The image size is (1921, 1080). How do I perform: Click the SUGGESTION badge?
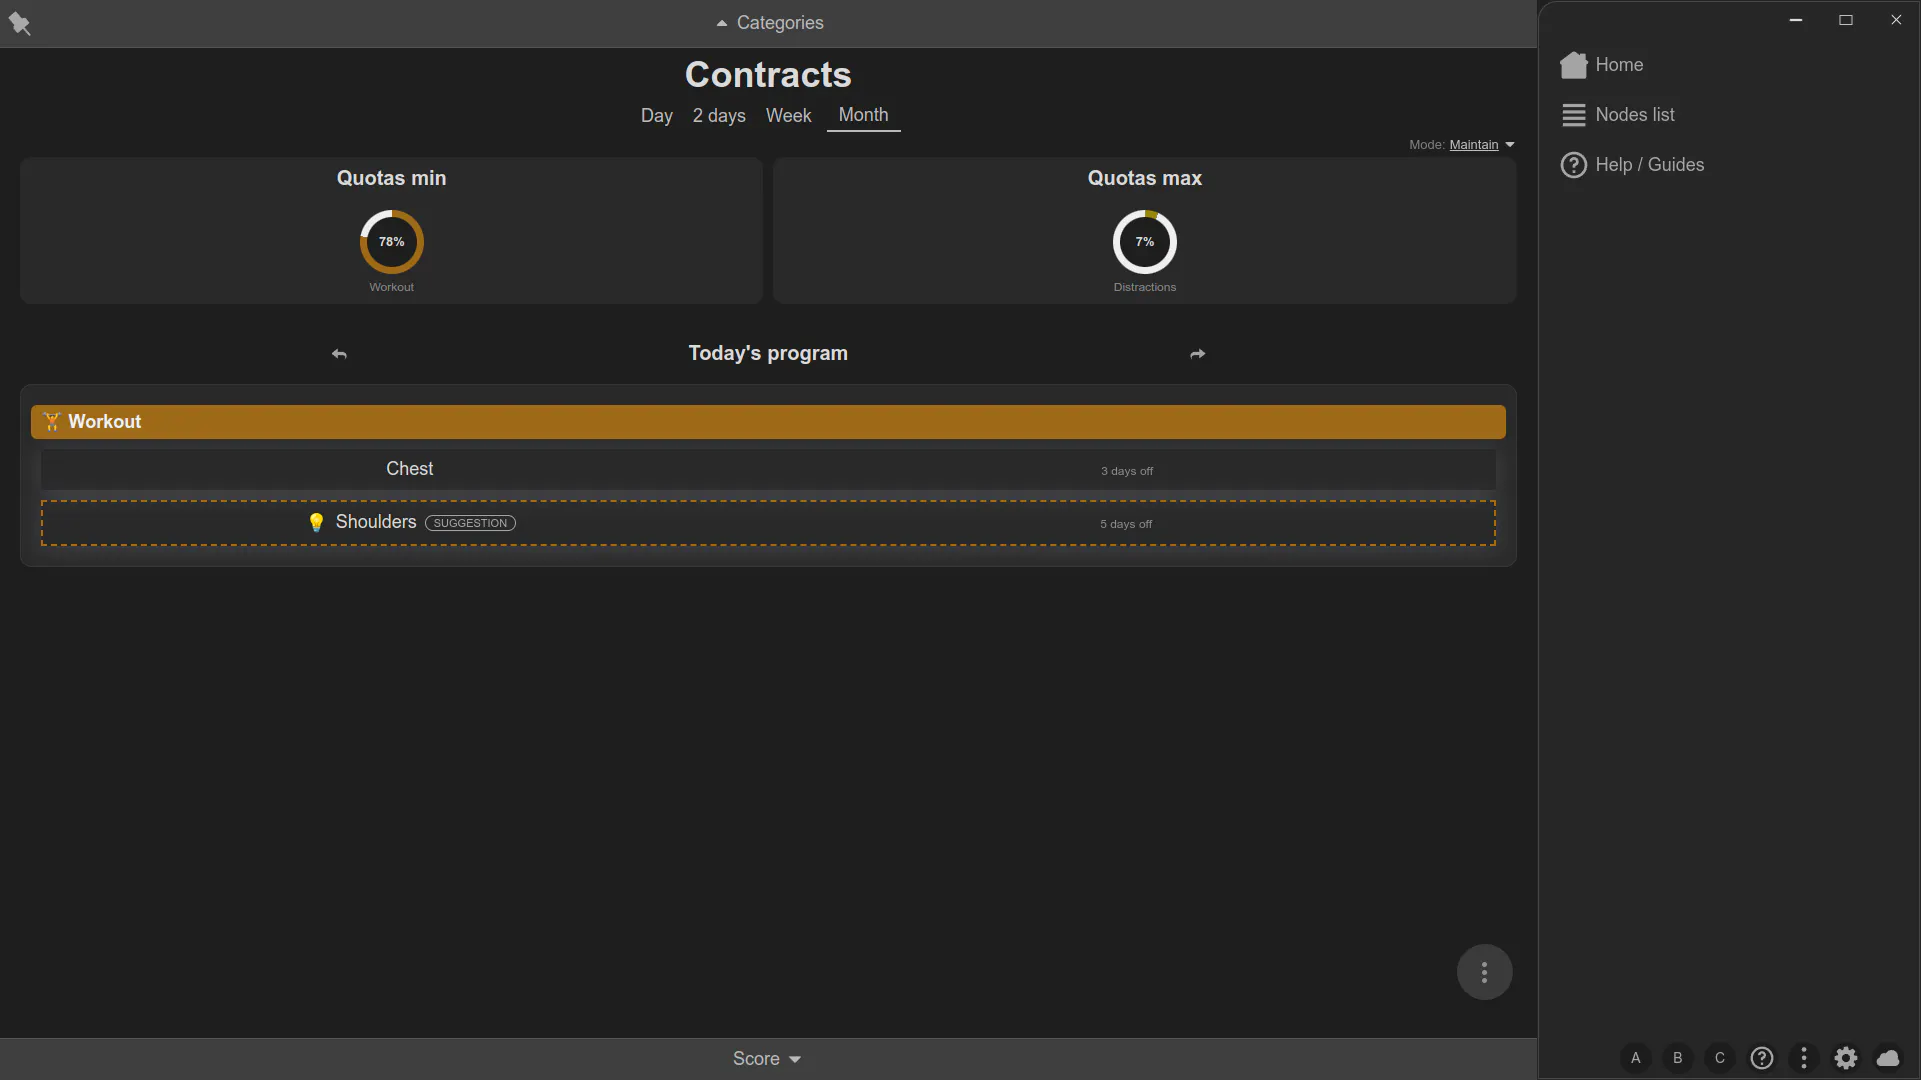click(x=470, y=523)
